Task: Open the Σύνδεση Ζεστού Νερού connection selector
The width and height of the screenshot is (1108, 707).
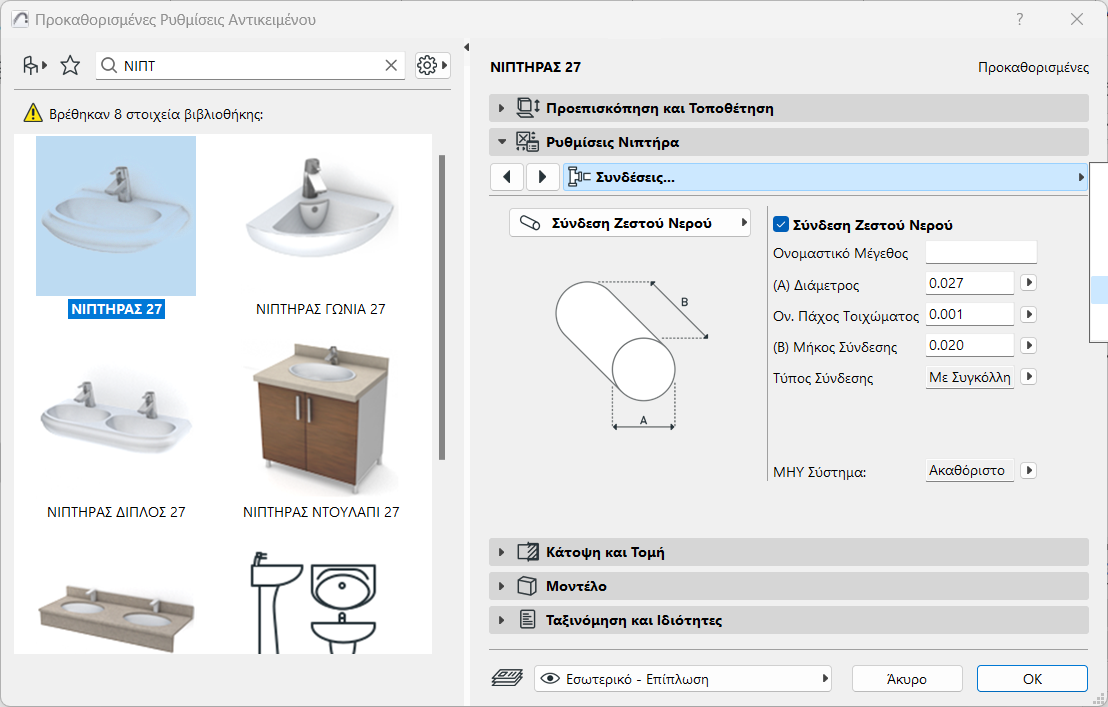Action: pyautogui.click(x=630, y=223)
